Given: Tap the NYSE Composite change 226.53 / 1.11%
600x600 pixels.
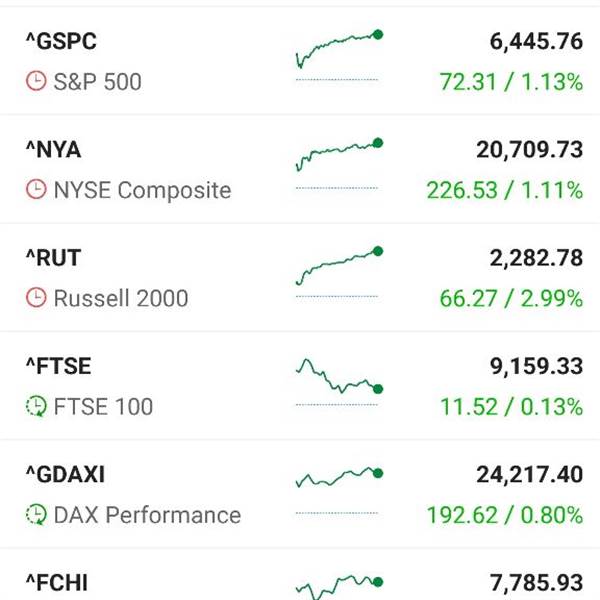Looking at the screenshot, I should (x=505, y=190).
